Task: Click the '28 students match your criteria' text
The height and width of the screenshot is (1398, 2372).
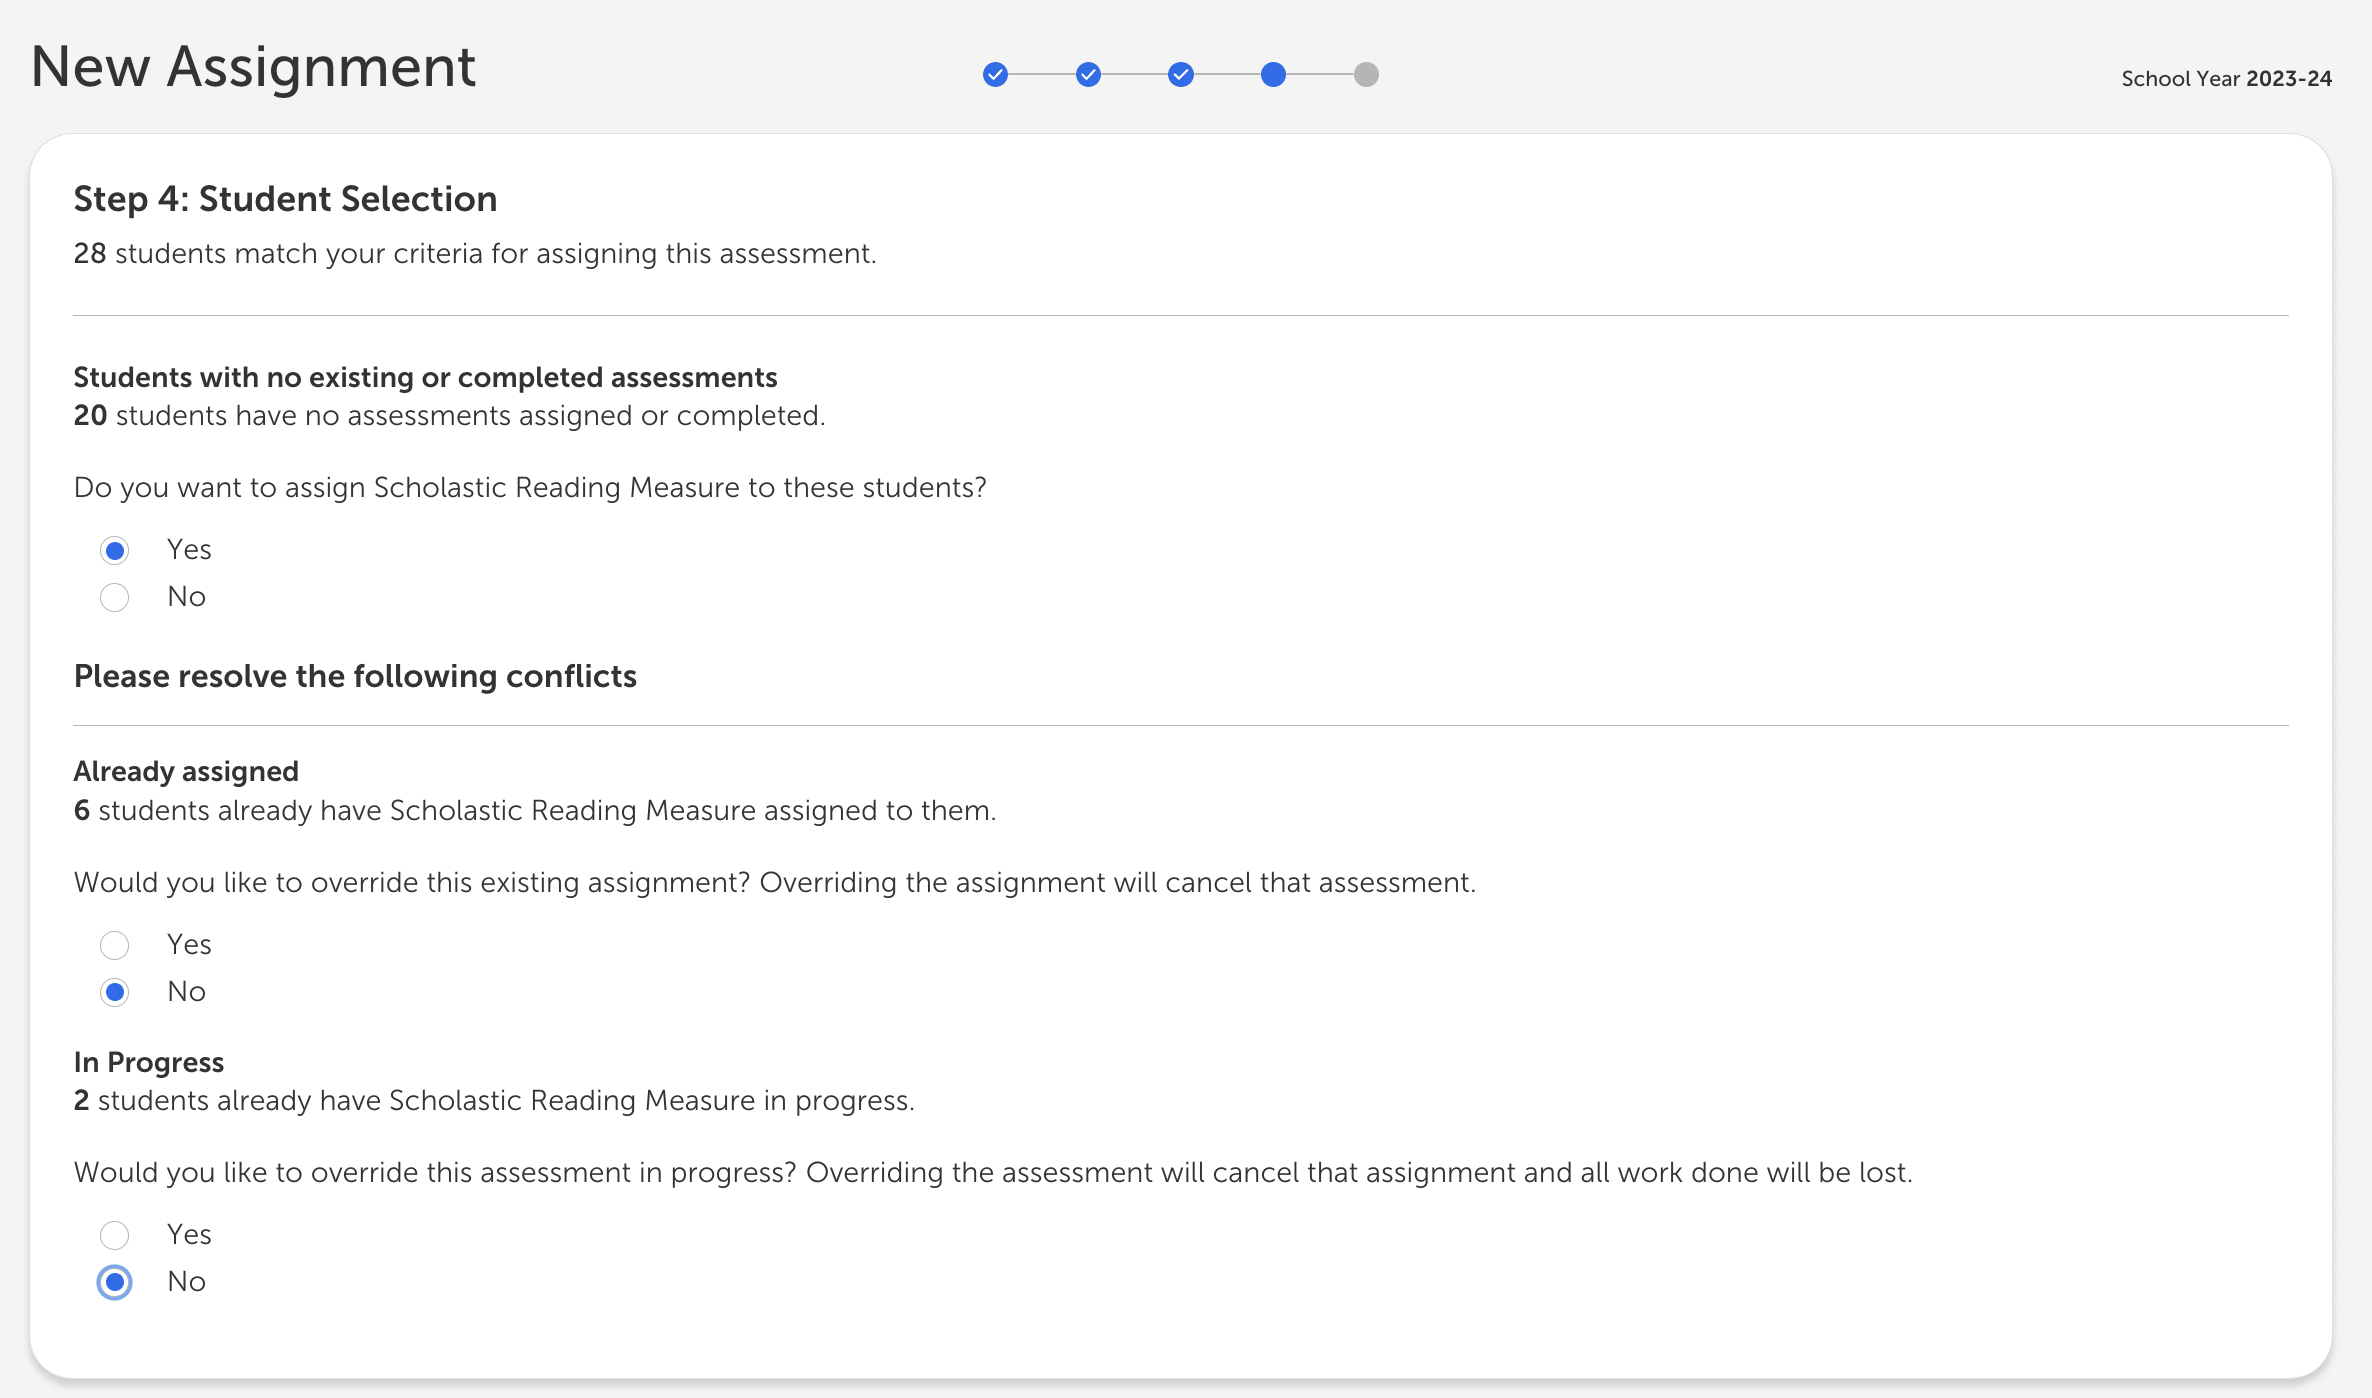Action: [x=475, y=254]
